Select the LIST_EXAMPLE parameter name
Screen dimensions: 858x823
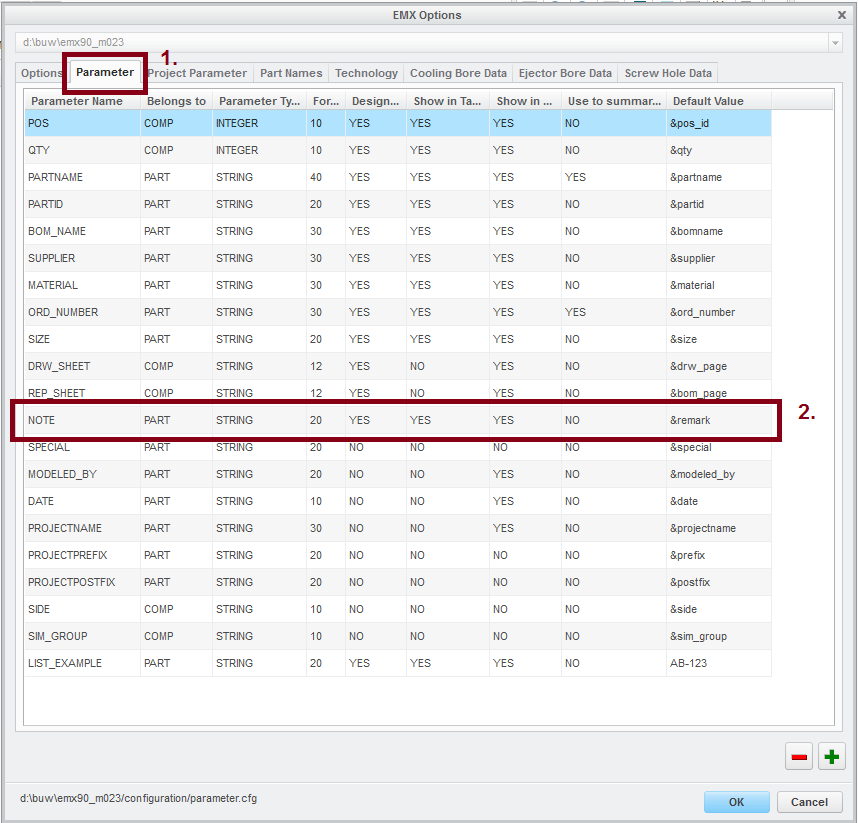[x=65, y=663]
